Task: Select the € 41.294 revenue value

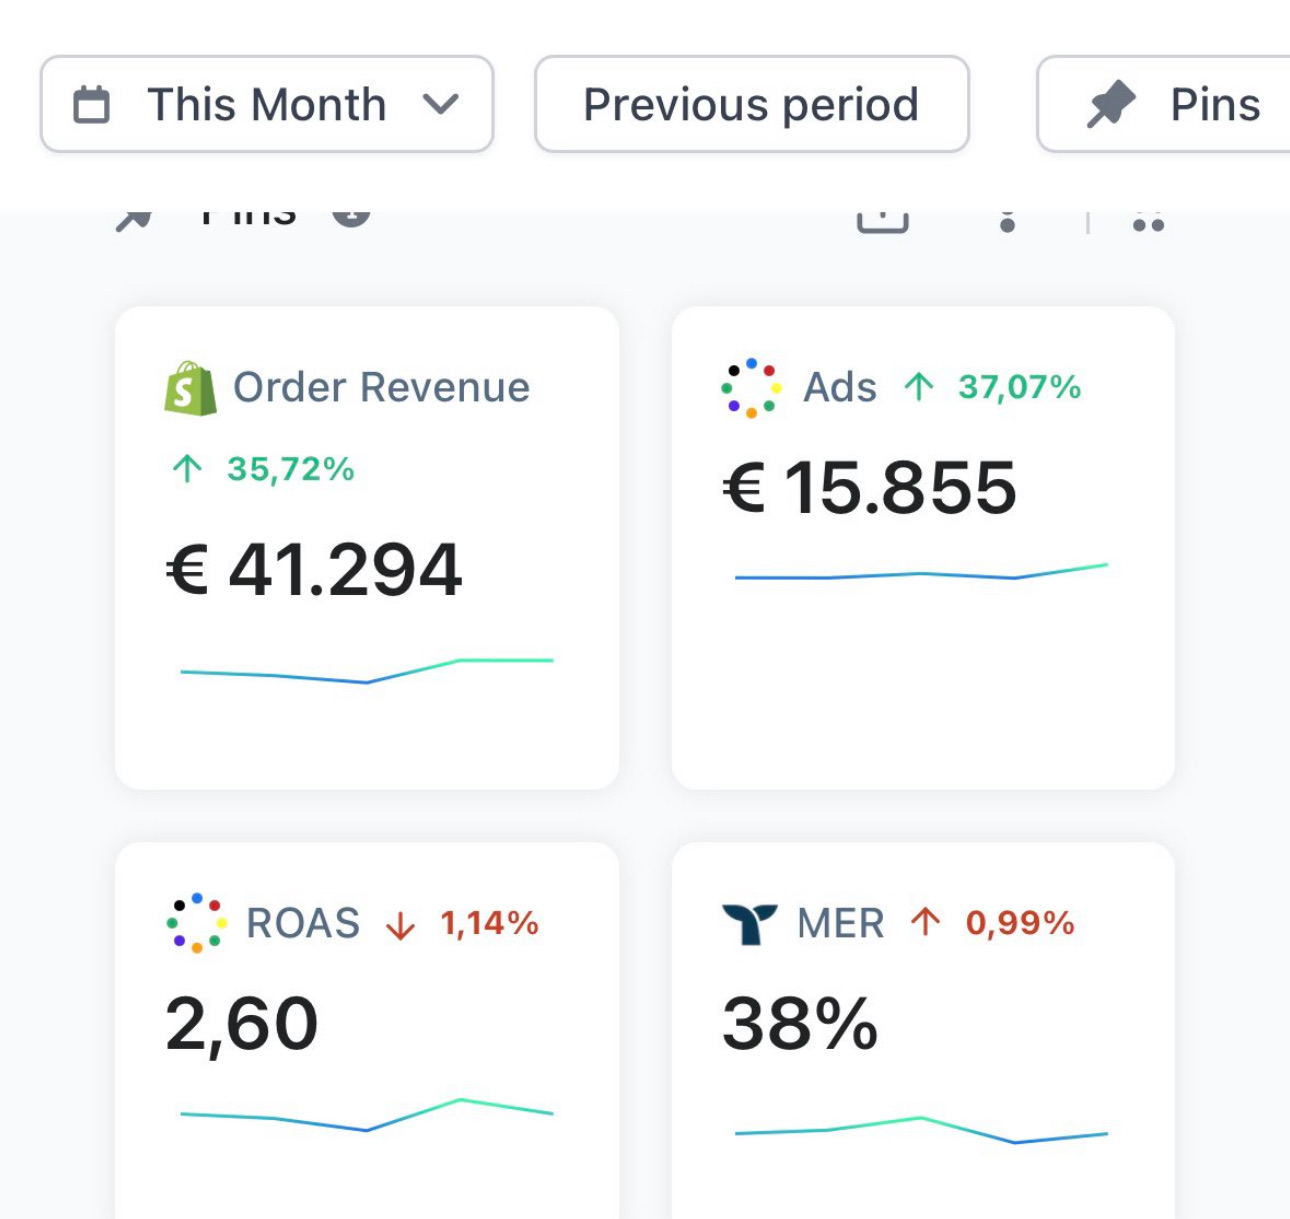Action: (313, 570)
